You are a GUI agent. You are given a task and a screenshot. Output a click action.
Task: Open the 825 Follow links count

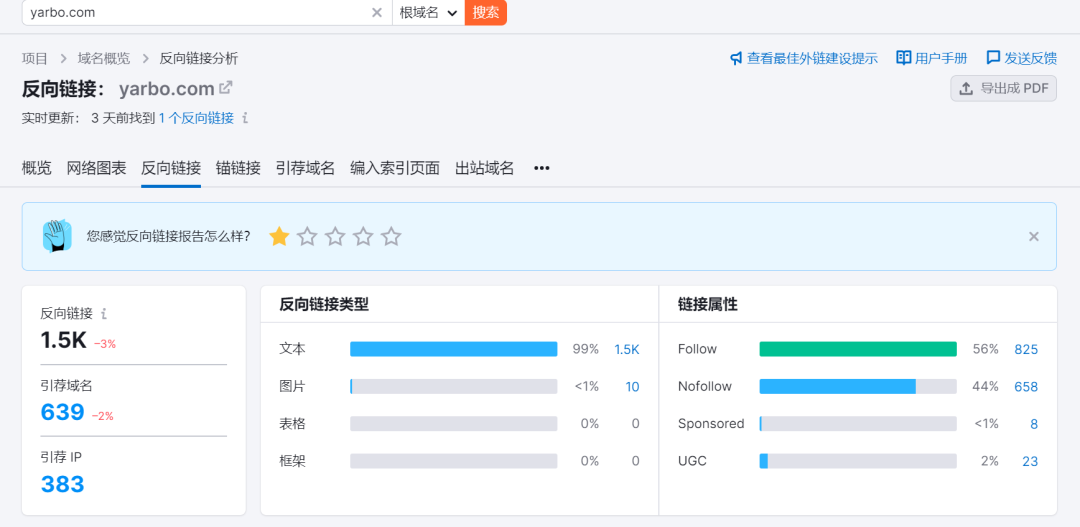1026,349
